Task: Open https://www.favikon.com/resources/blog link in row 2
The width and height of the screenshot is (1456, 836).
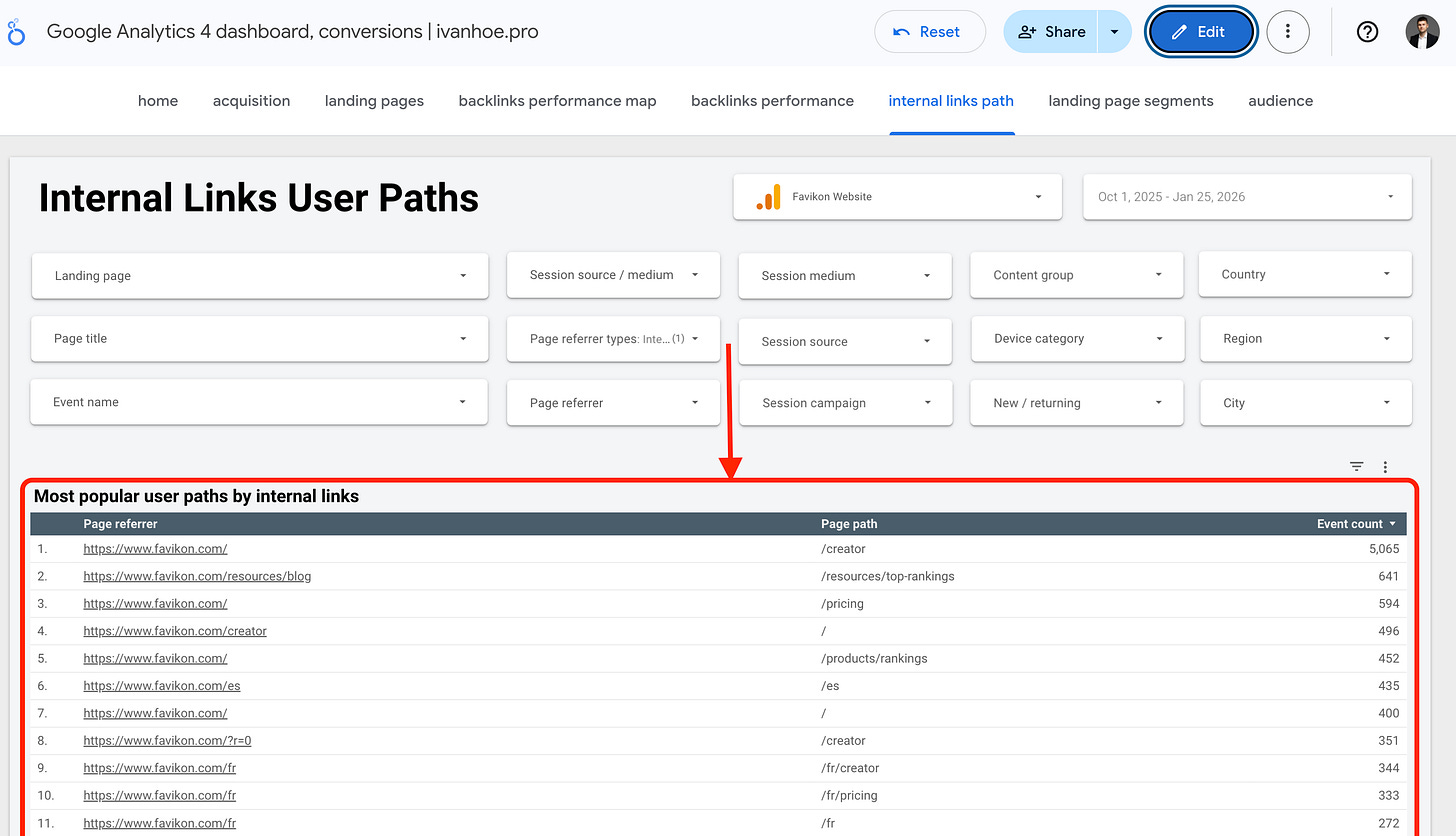Action: coord(197,576)
